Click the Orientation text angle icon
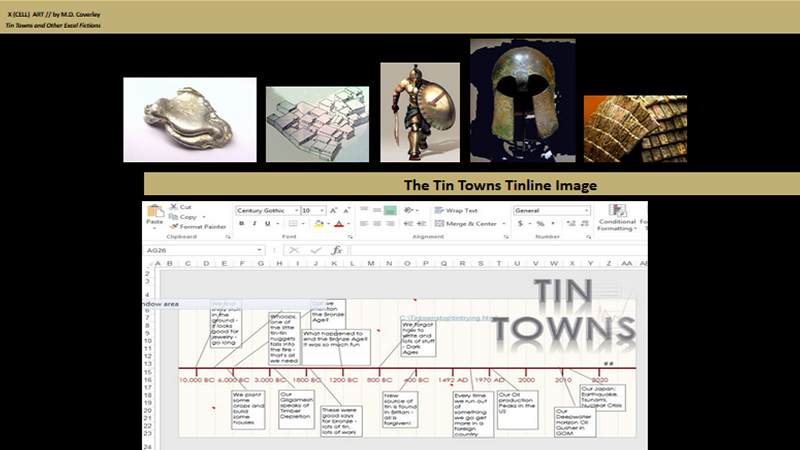Viewport: 800px width, 450px height. coord(408,210)
